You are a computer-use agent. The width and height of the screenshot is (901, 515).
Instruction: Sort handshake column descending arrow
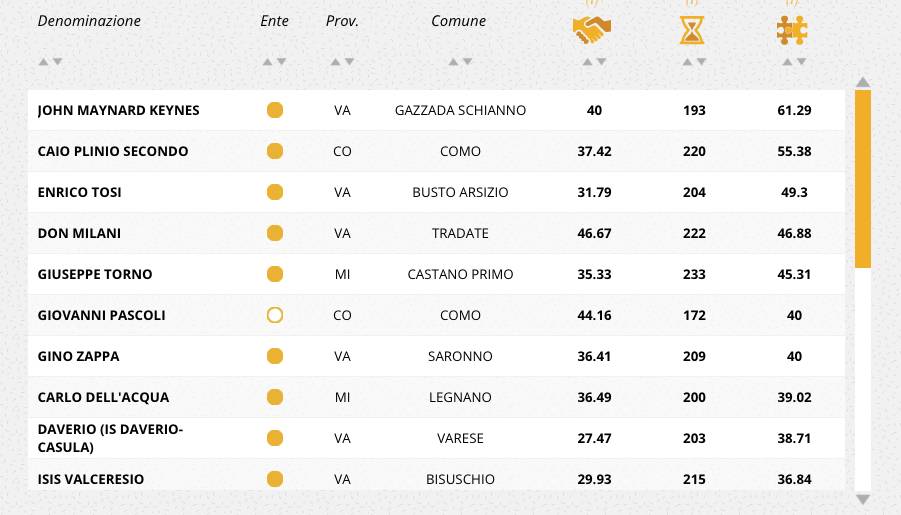(x=601, y=62)
